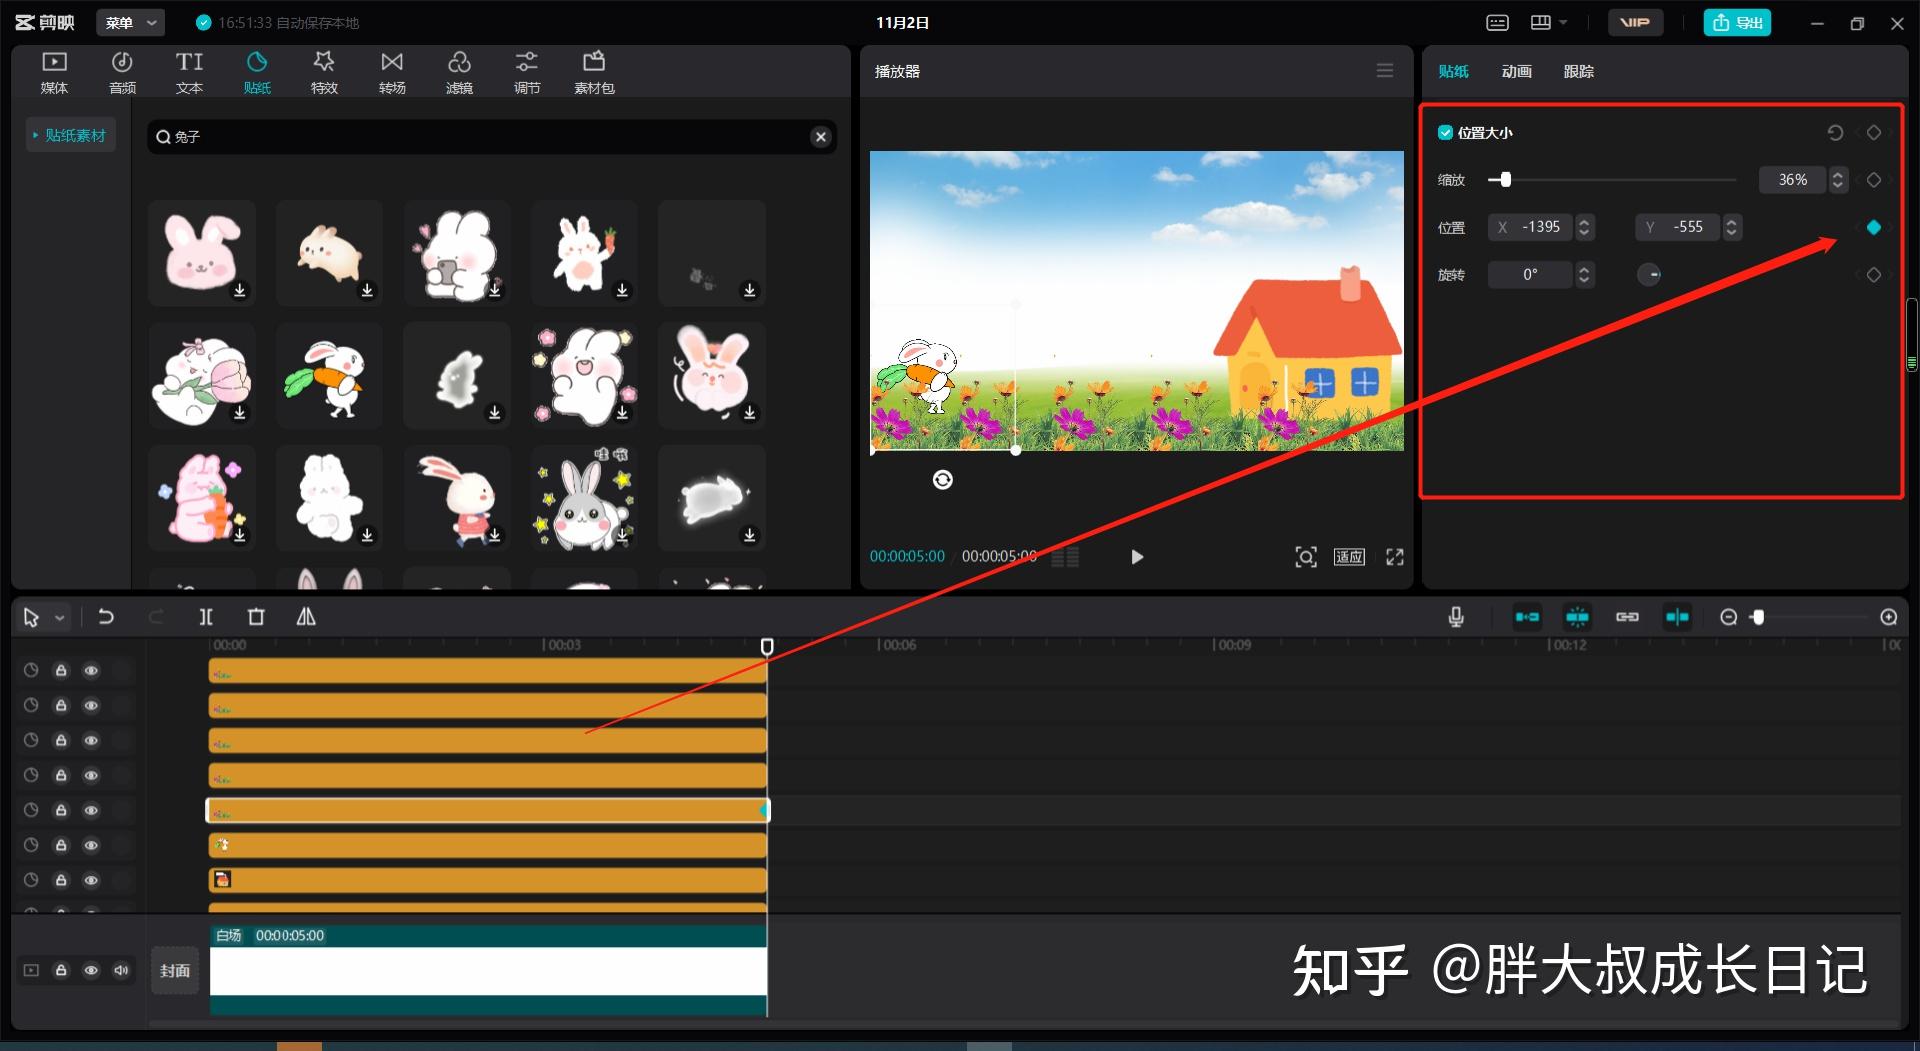Open the layout switcher dropdown

pos(1548,22)
